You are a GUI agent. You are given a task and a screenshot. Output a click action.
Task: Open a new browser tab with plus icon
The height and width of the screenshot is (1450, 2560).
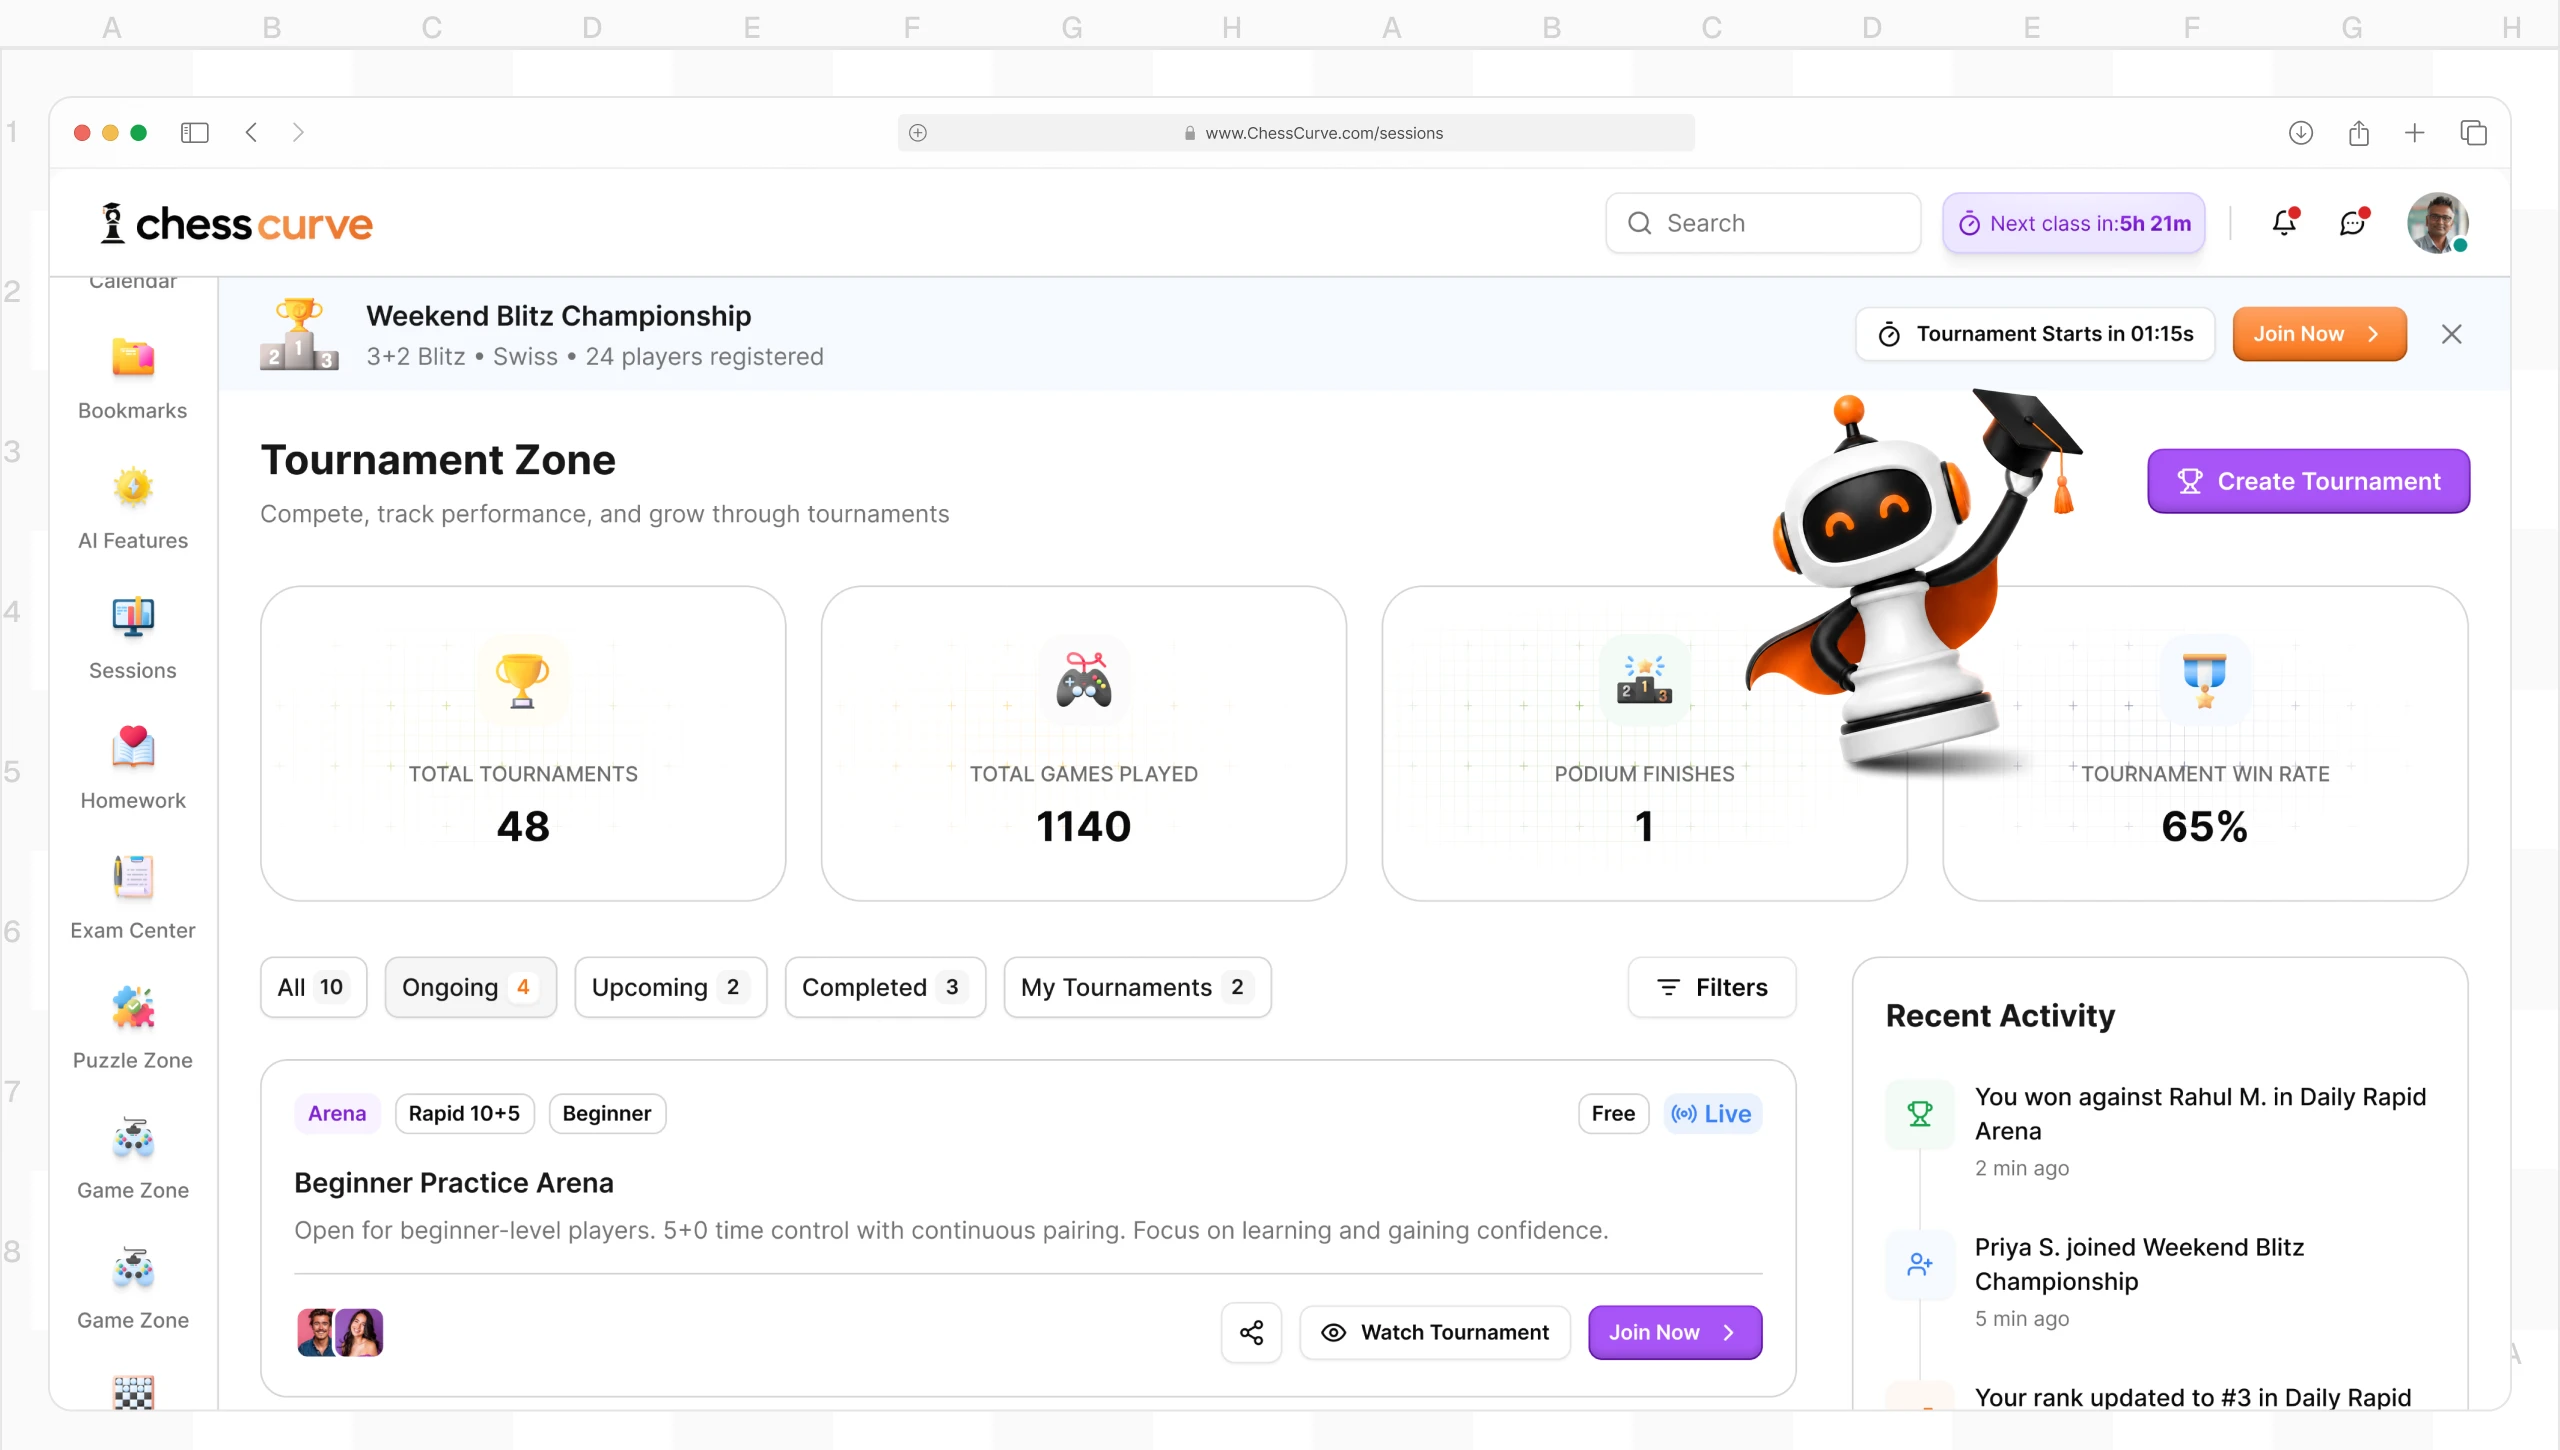(2415, 132)
